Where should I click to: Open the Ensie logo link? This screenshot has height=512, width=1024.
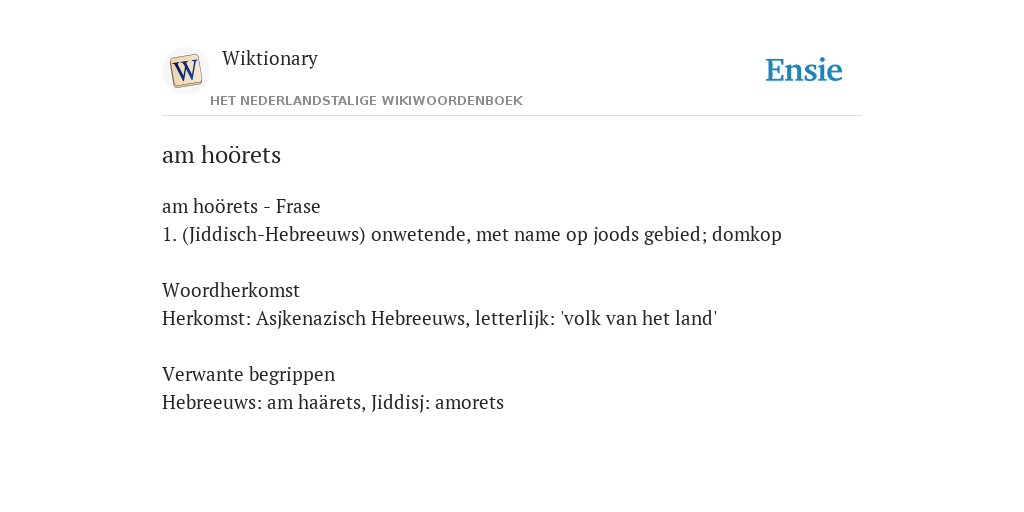click(804, 70)
